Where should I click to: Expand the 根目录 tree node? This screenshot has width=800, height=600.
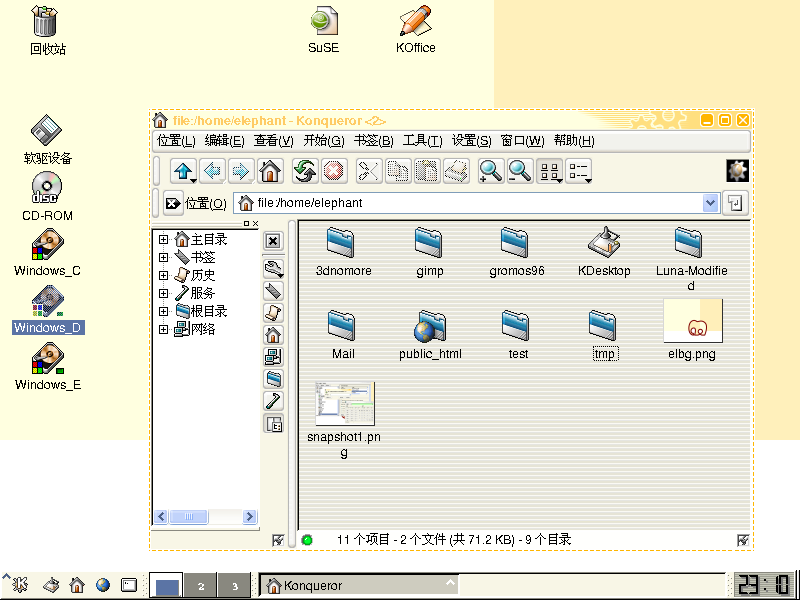[x=163, y=311]
